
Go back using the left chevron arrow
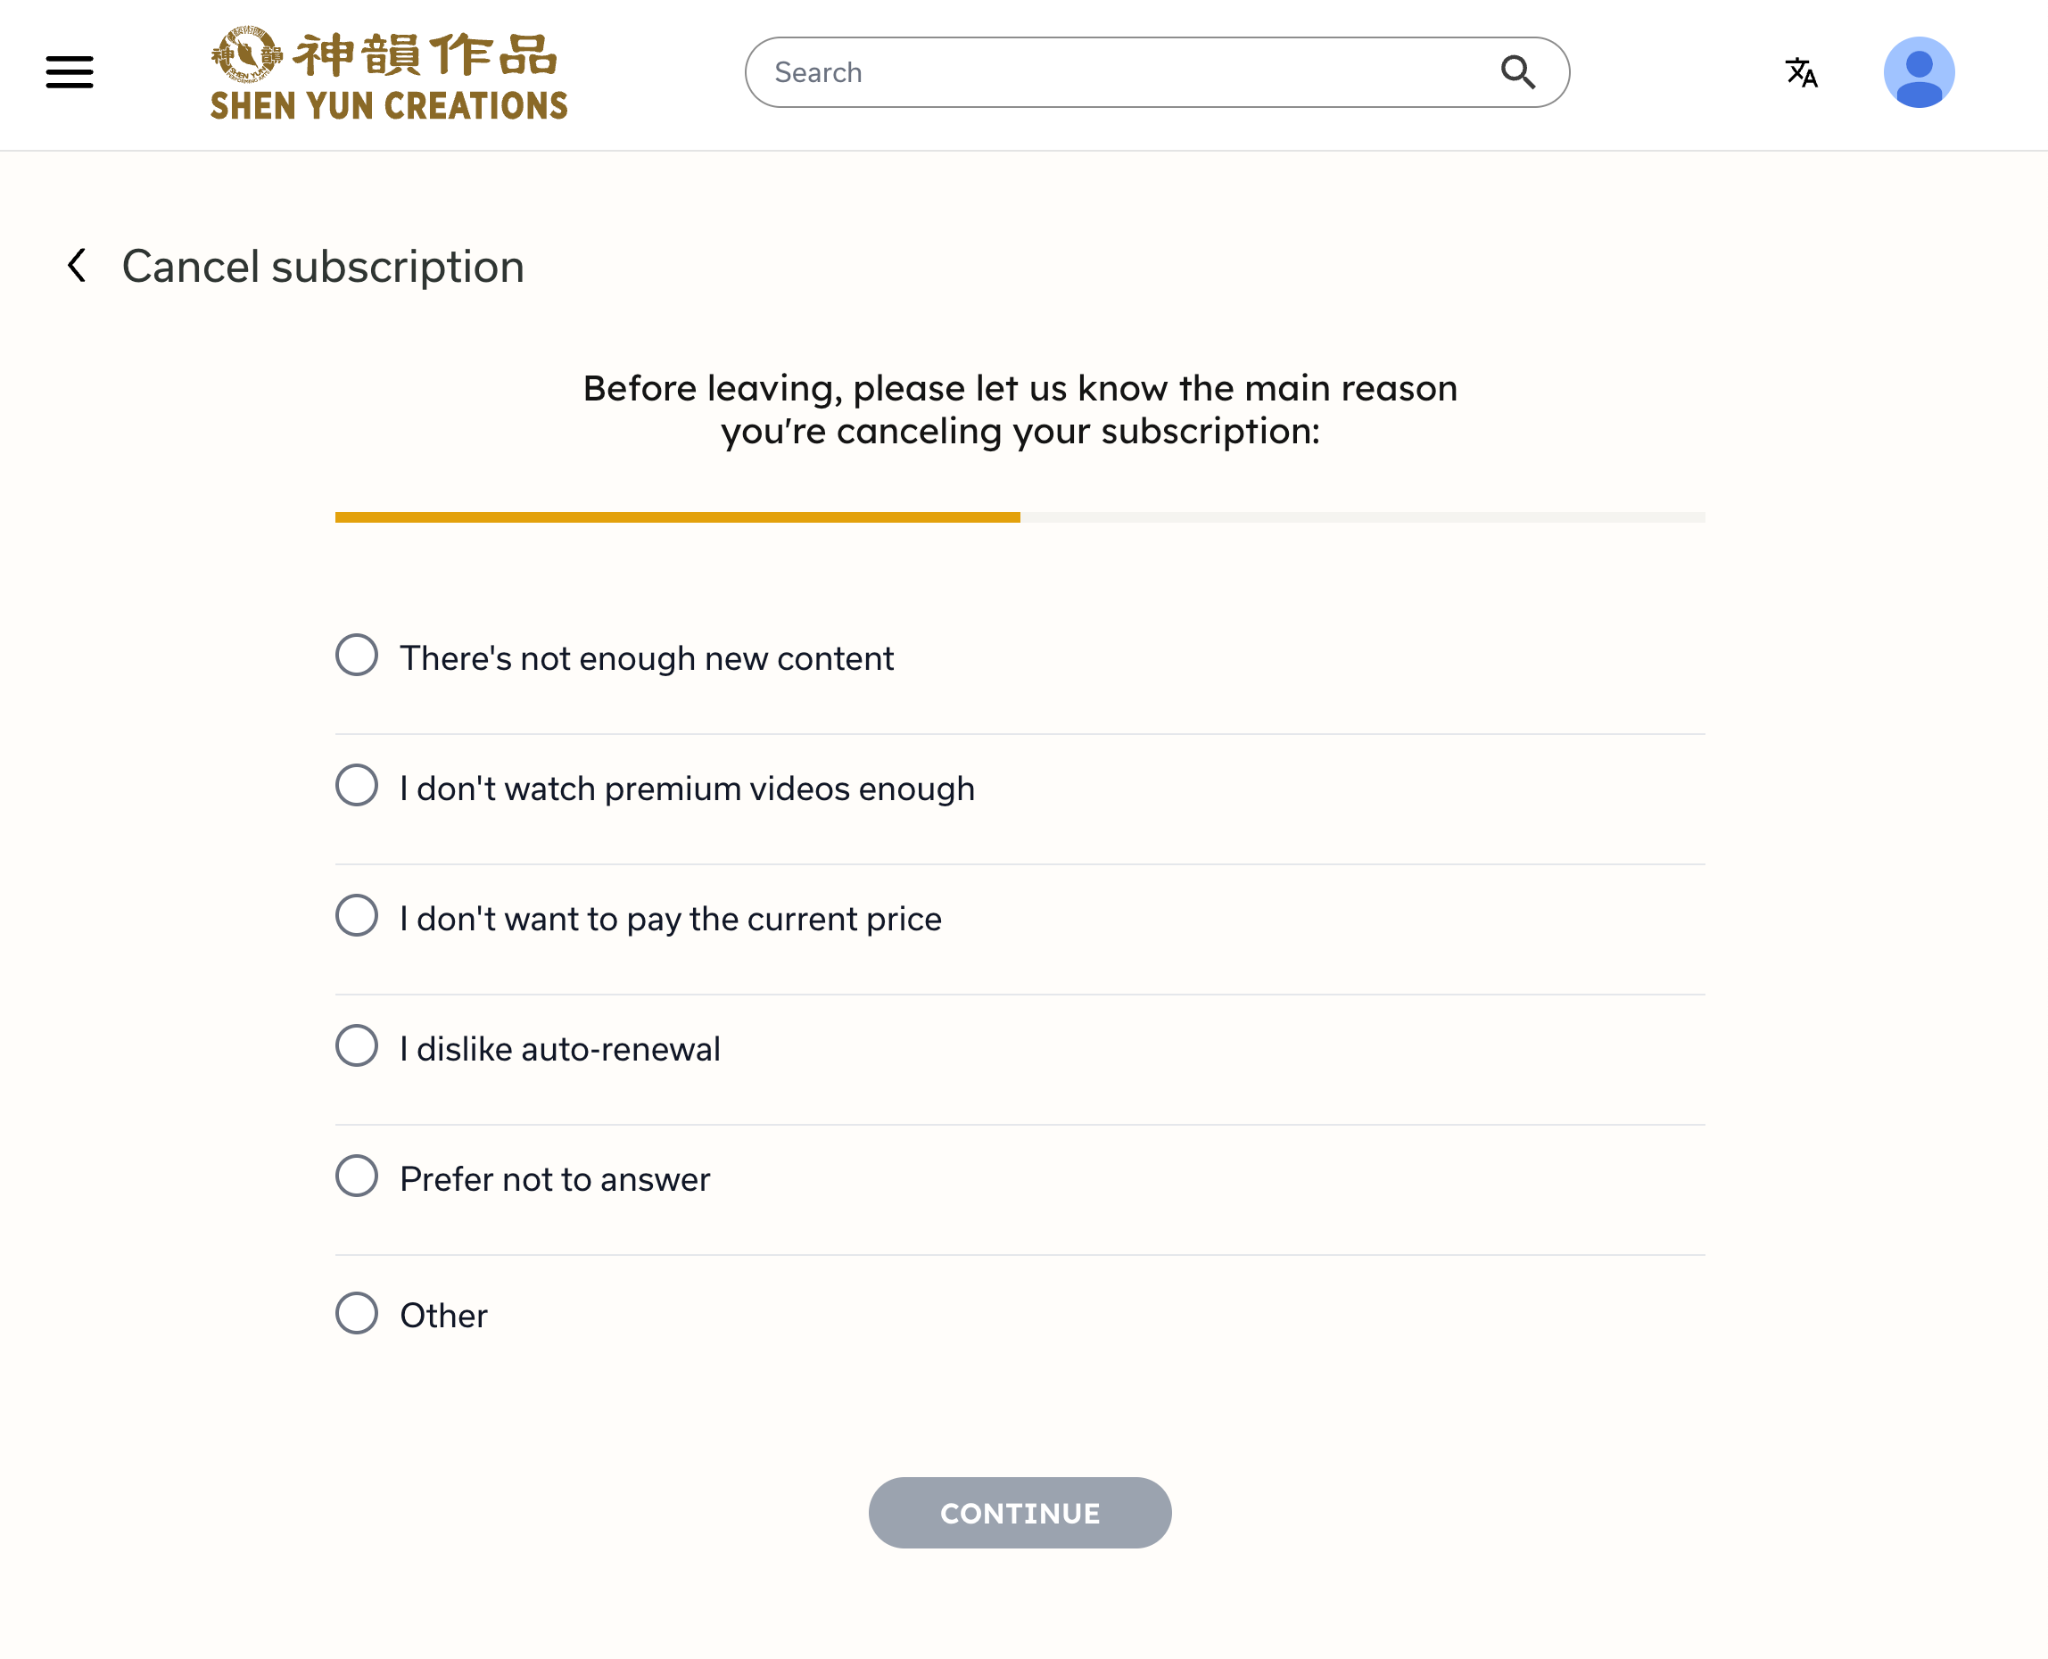tap(77, 266)
